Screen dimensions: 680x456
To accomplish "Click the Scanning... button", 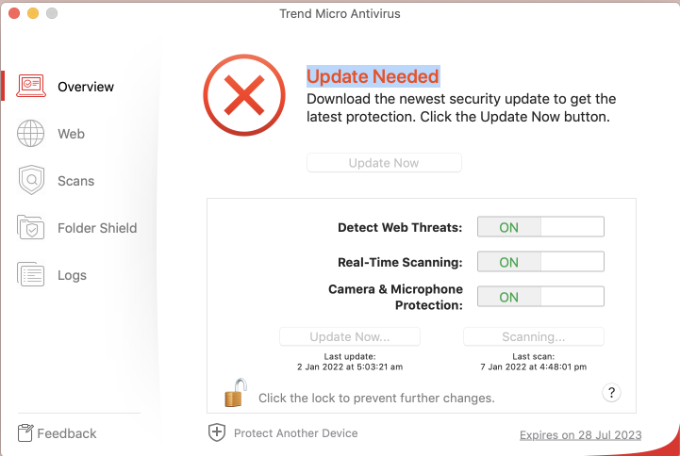I will pos(533,337).
